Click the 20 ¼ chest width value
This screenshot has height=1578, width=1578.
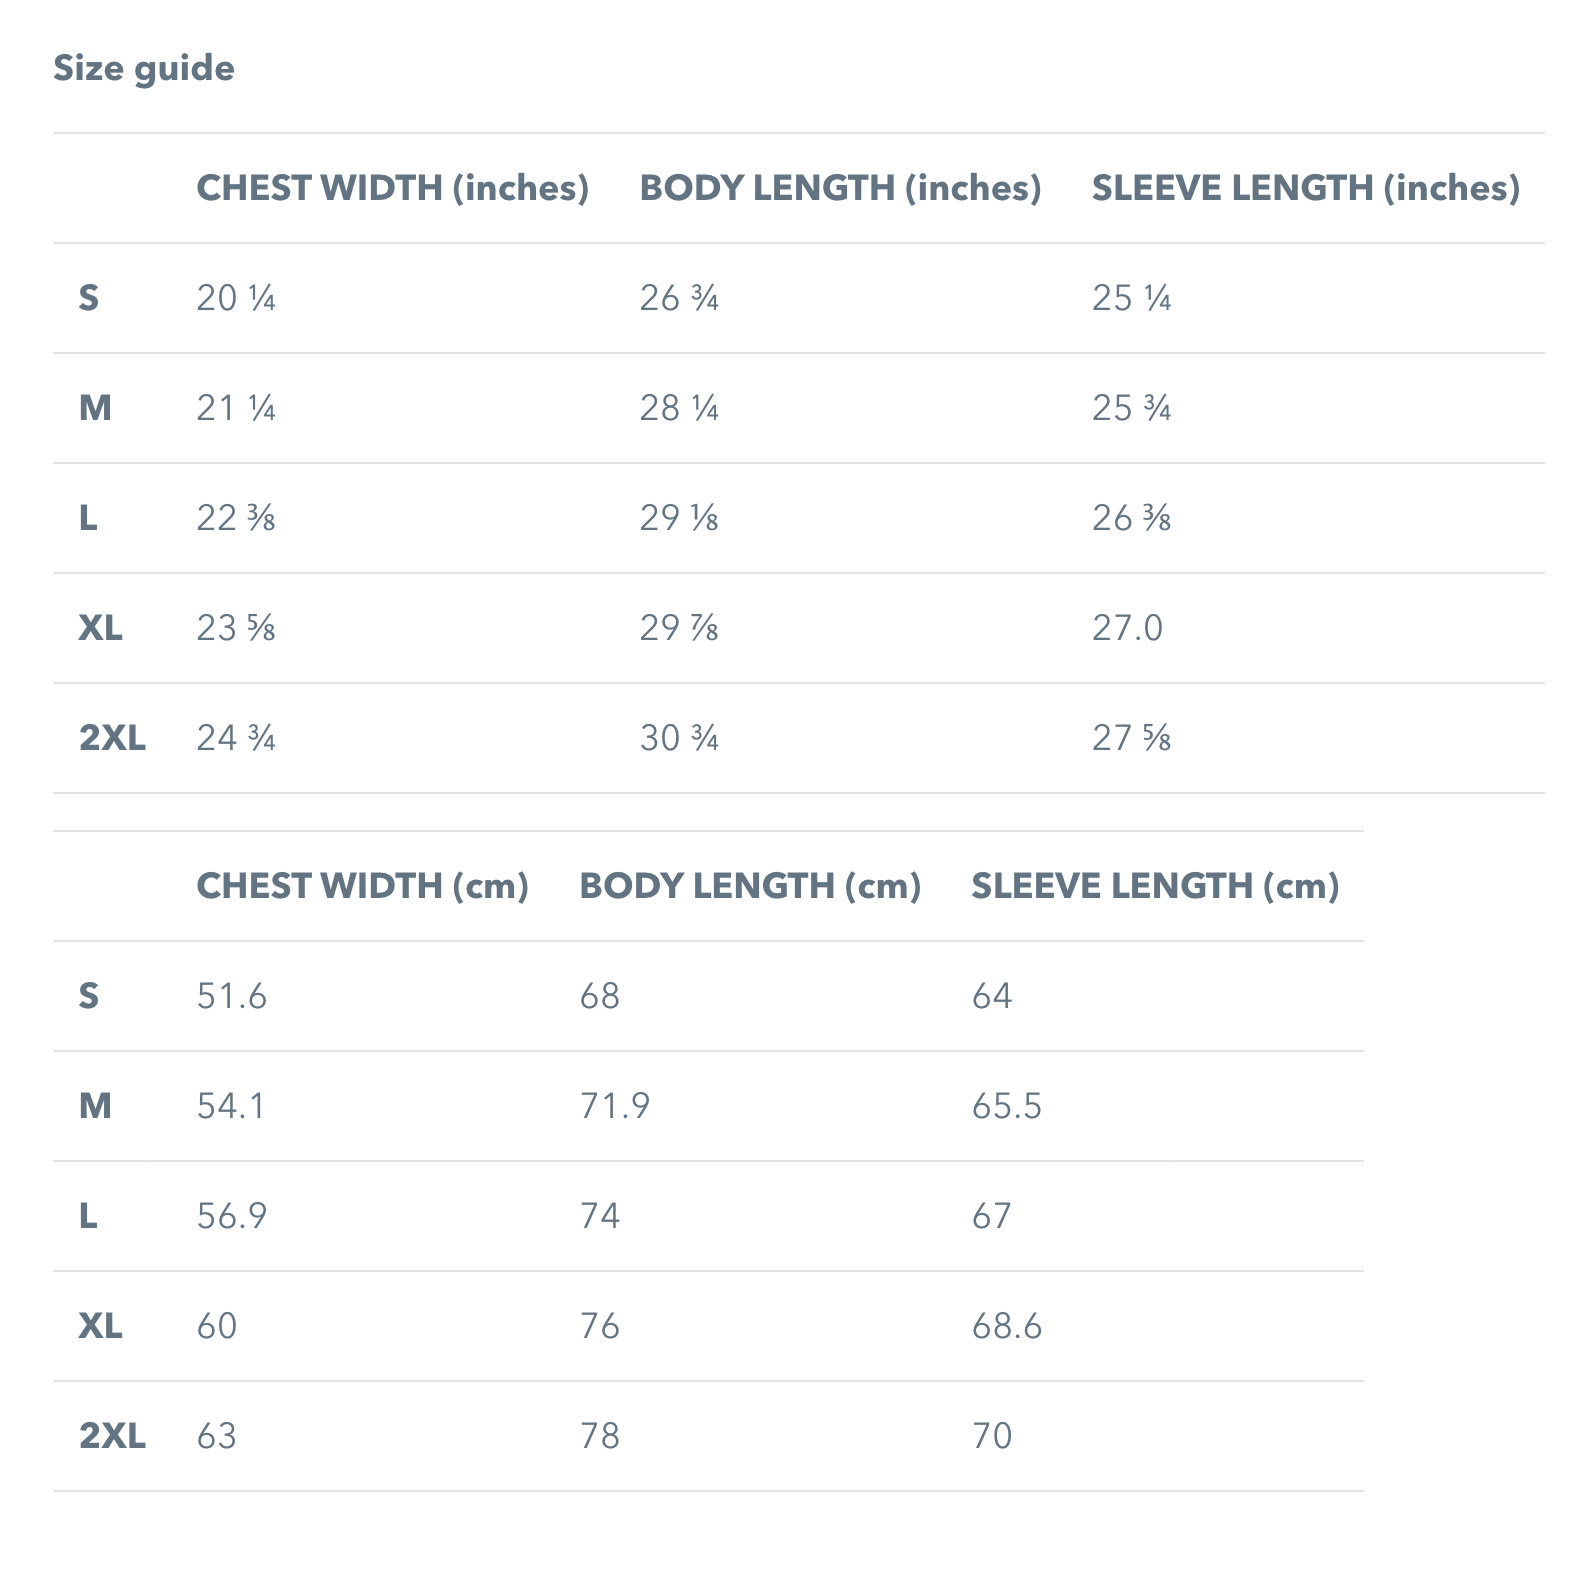point(236,298)
